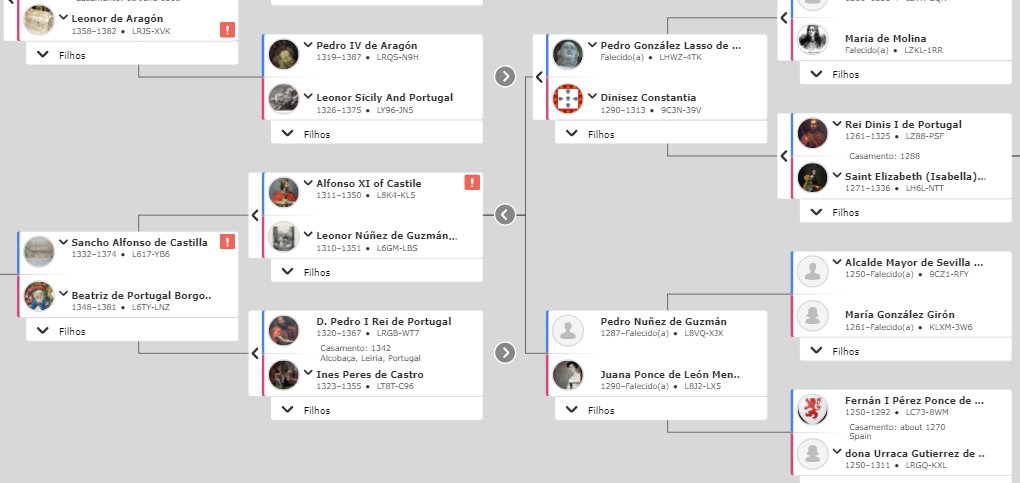Screen dimensions: 1020x483
Task: Expand Filhos under Pedro González Lasso couple
Action: [x=661, y=134]
